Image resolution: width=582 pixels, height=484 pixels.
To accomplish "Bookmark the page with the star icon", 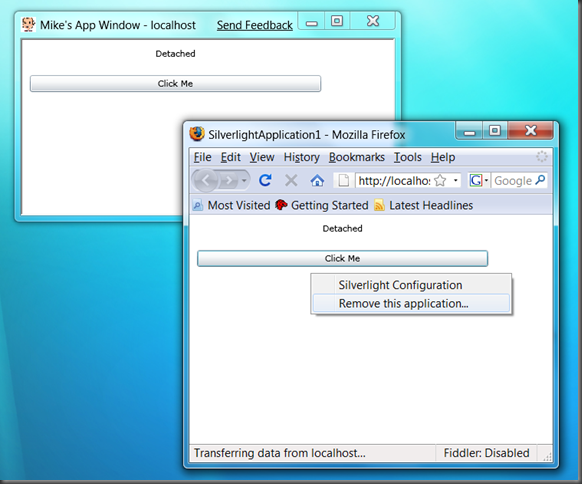I will tap(440, 181).
